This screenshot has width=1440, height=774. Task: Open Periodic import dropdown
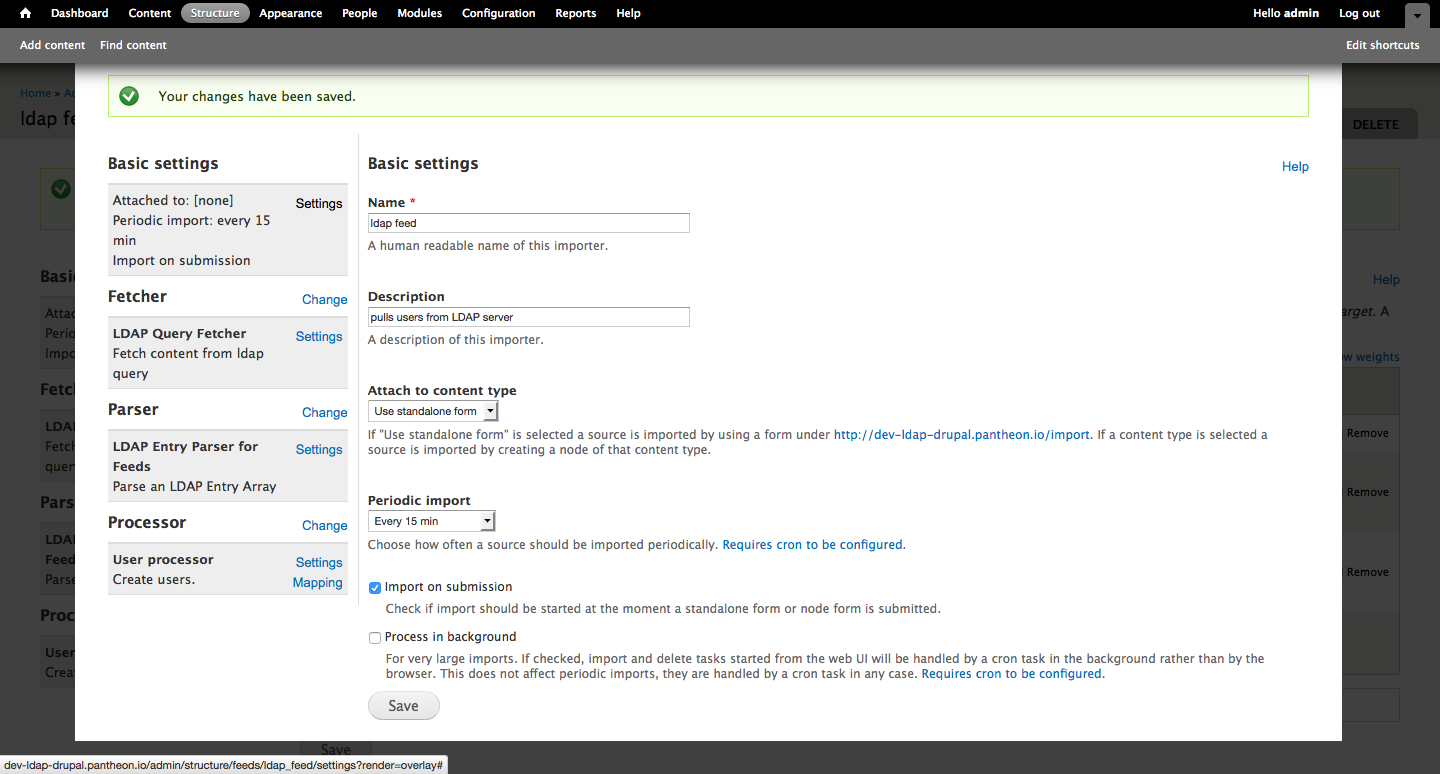[432, 521]
